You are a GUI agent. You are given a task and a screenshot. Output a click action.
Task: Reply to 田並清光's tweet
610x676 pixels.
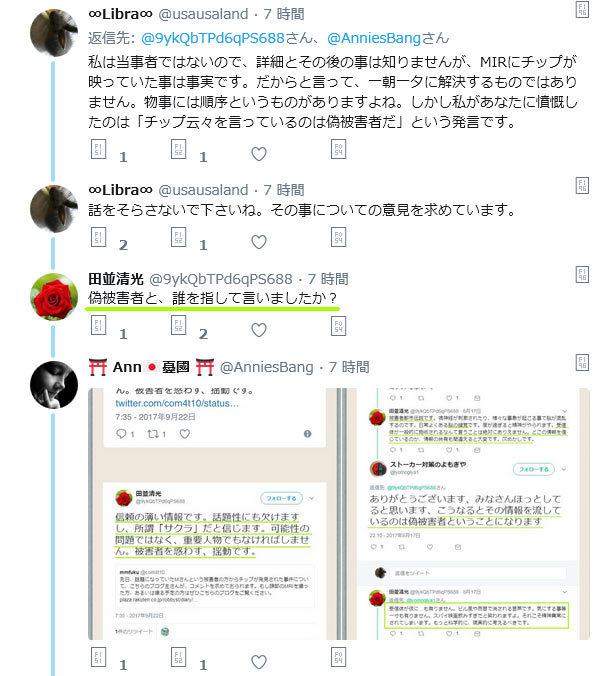point(98,325)
